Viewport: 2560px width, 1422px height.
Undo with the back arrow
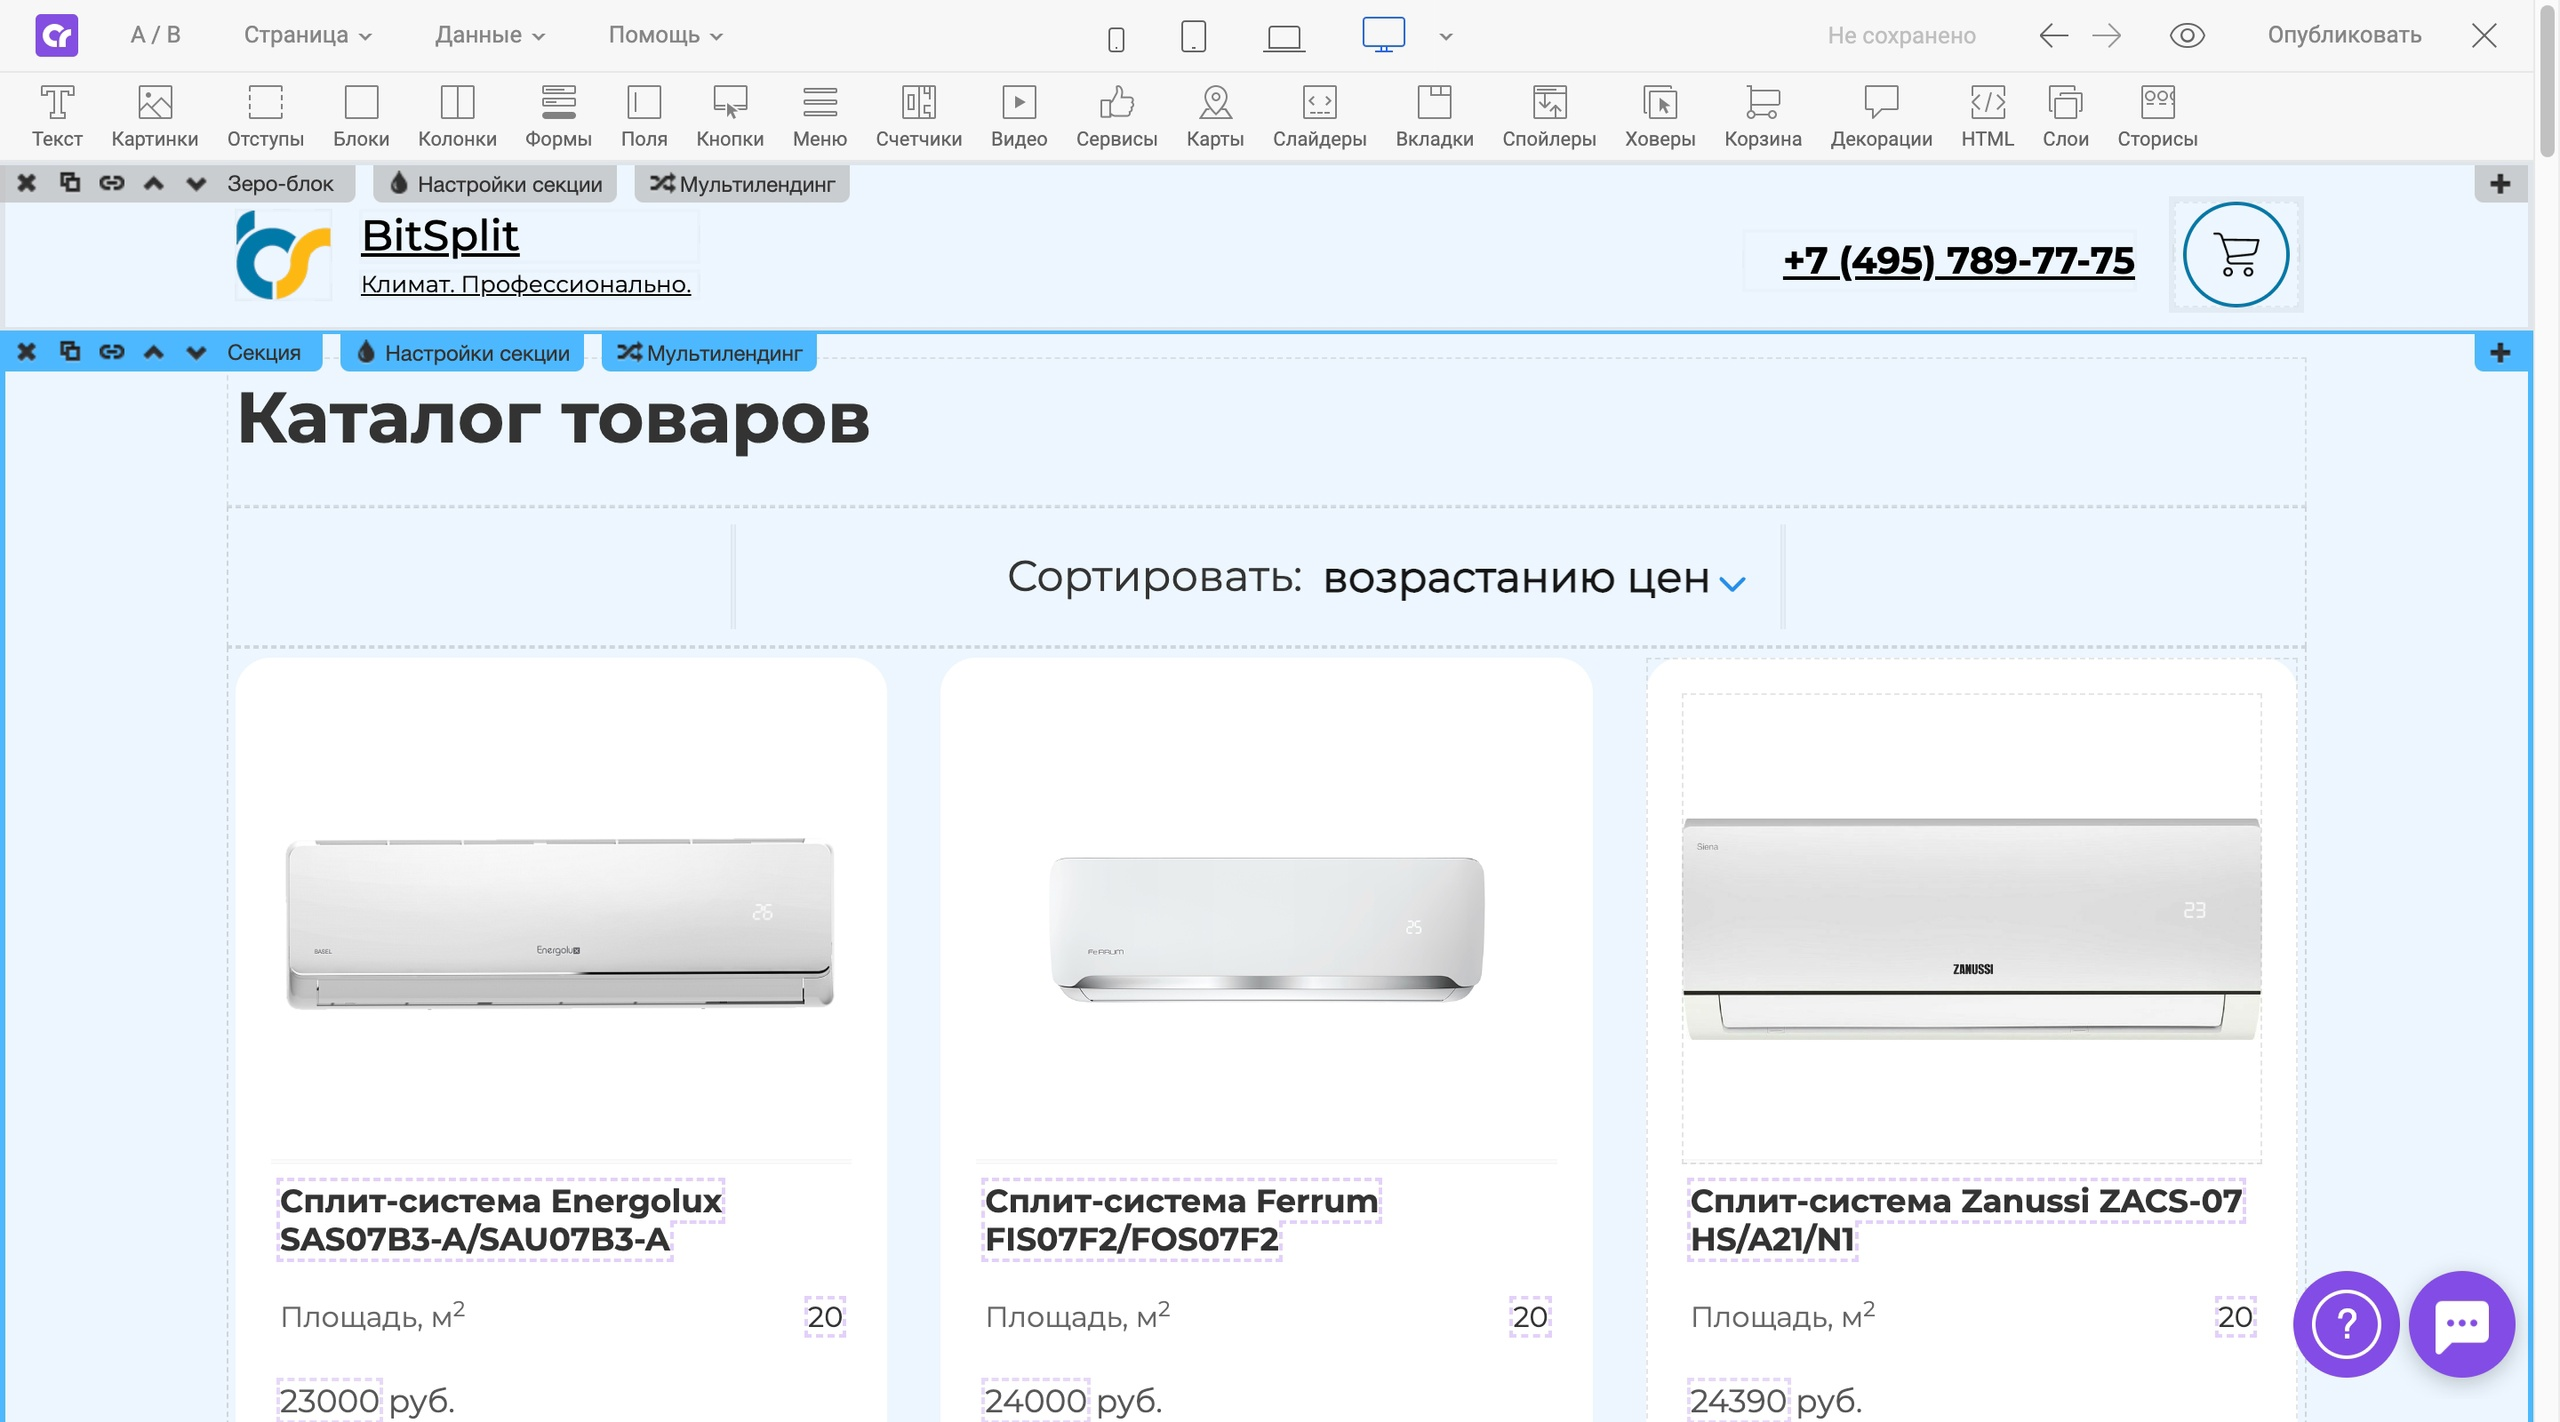(x=2053, y=36)
